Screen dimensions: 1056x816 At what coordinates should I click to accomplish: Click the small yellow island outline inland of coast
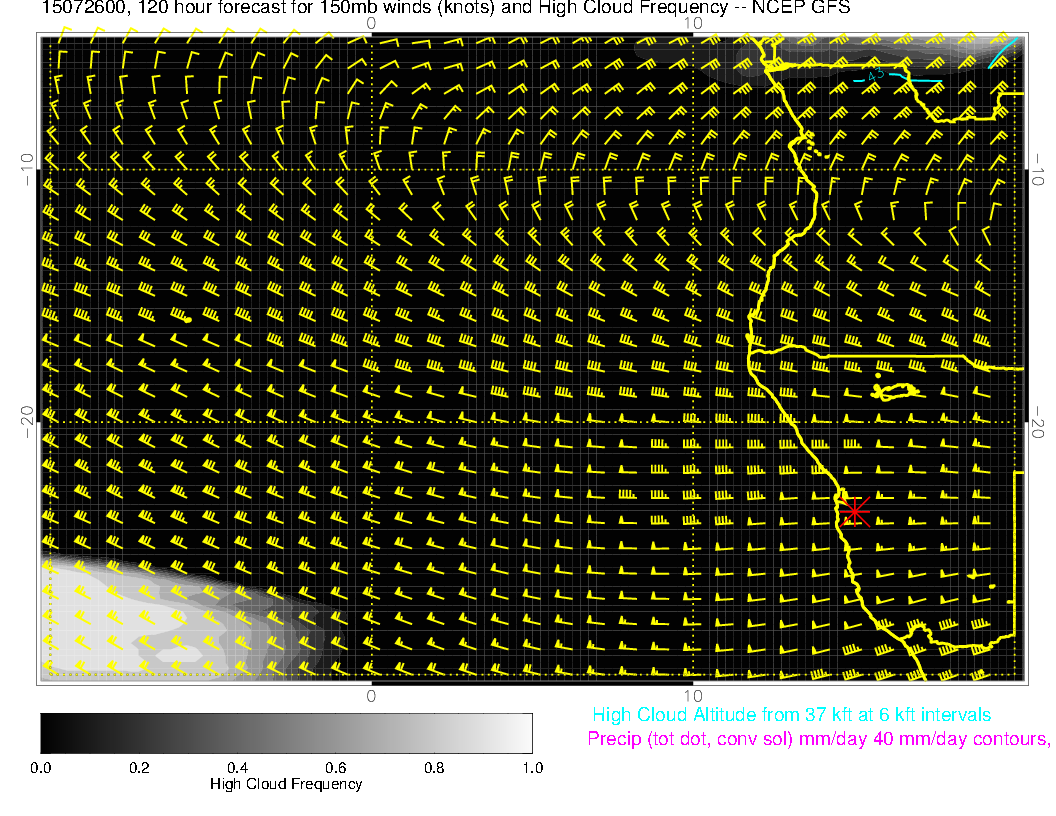895,391
